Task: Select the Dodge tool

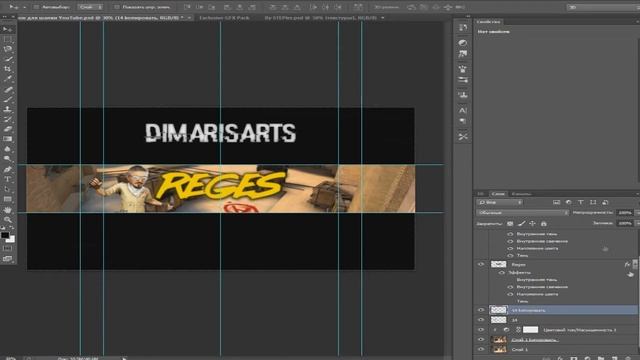Action: point(8,159)
